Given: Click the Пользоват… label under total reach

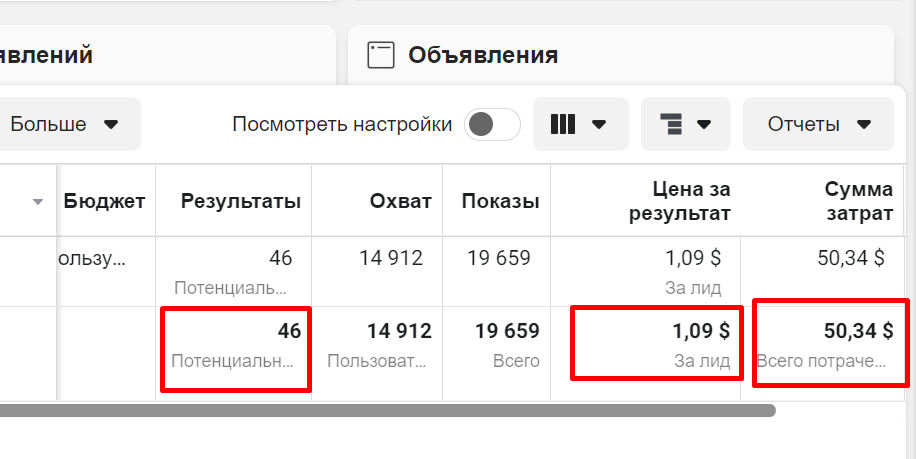Looking at the screenshot, I should pos(377,361).
